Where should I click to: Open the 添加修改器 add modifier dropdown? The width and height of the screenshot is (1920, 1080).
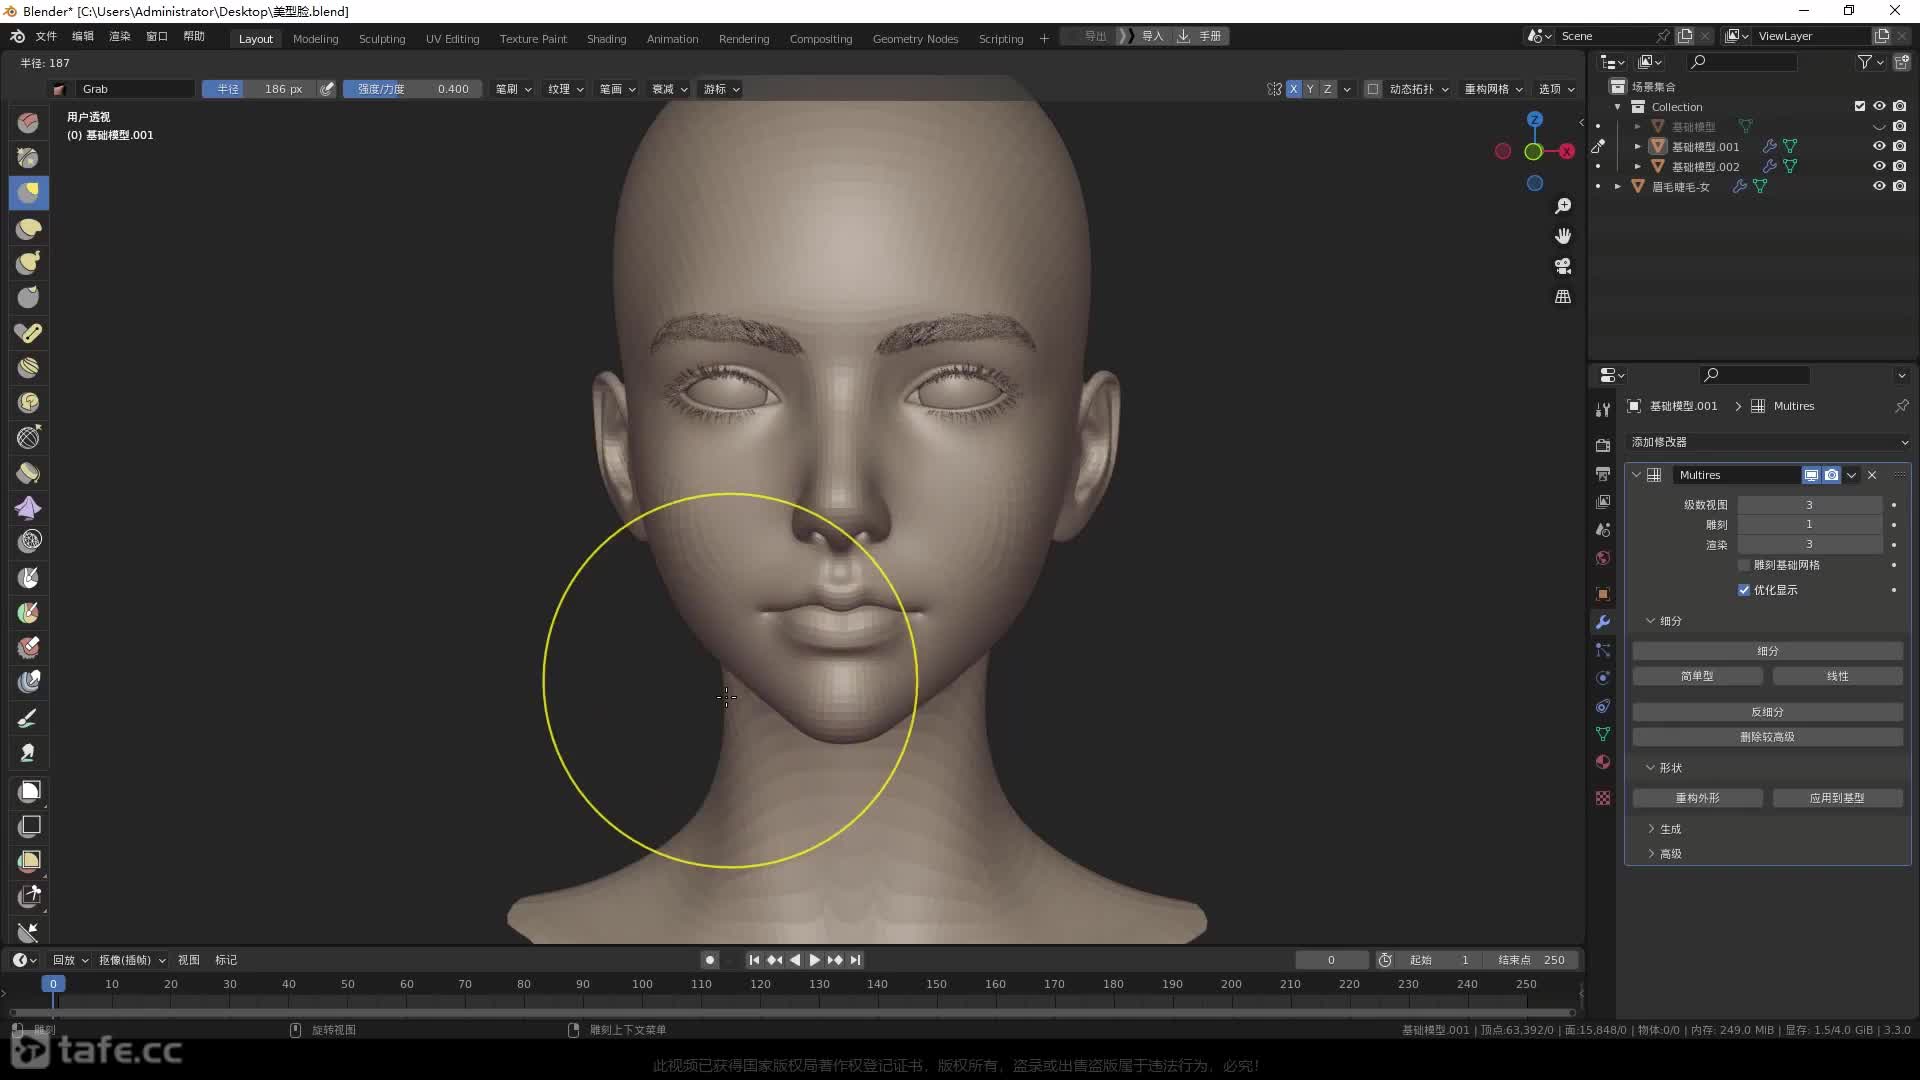[1768, 442]
